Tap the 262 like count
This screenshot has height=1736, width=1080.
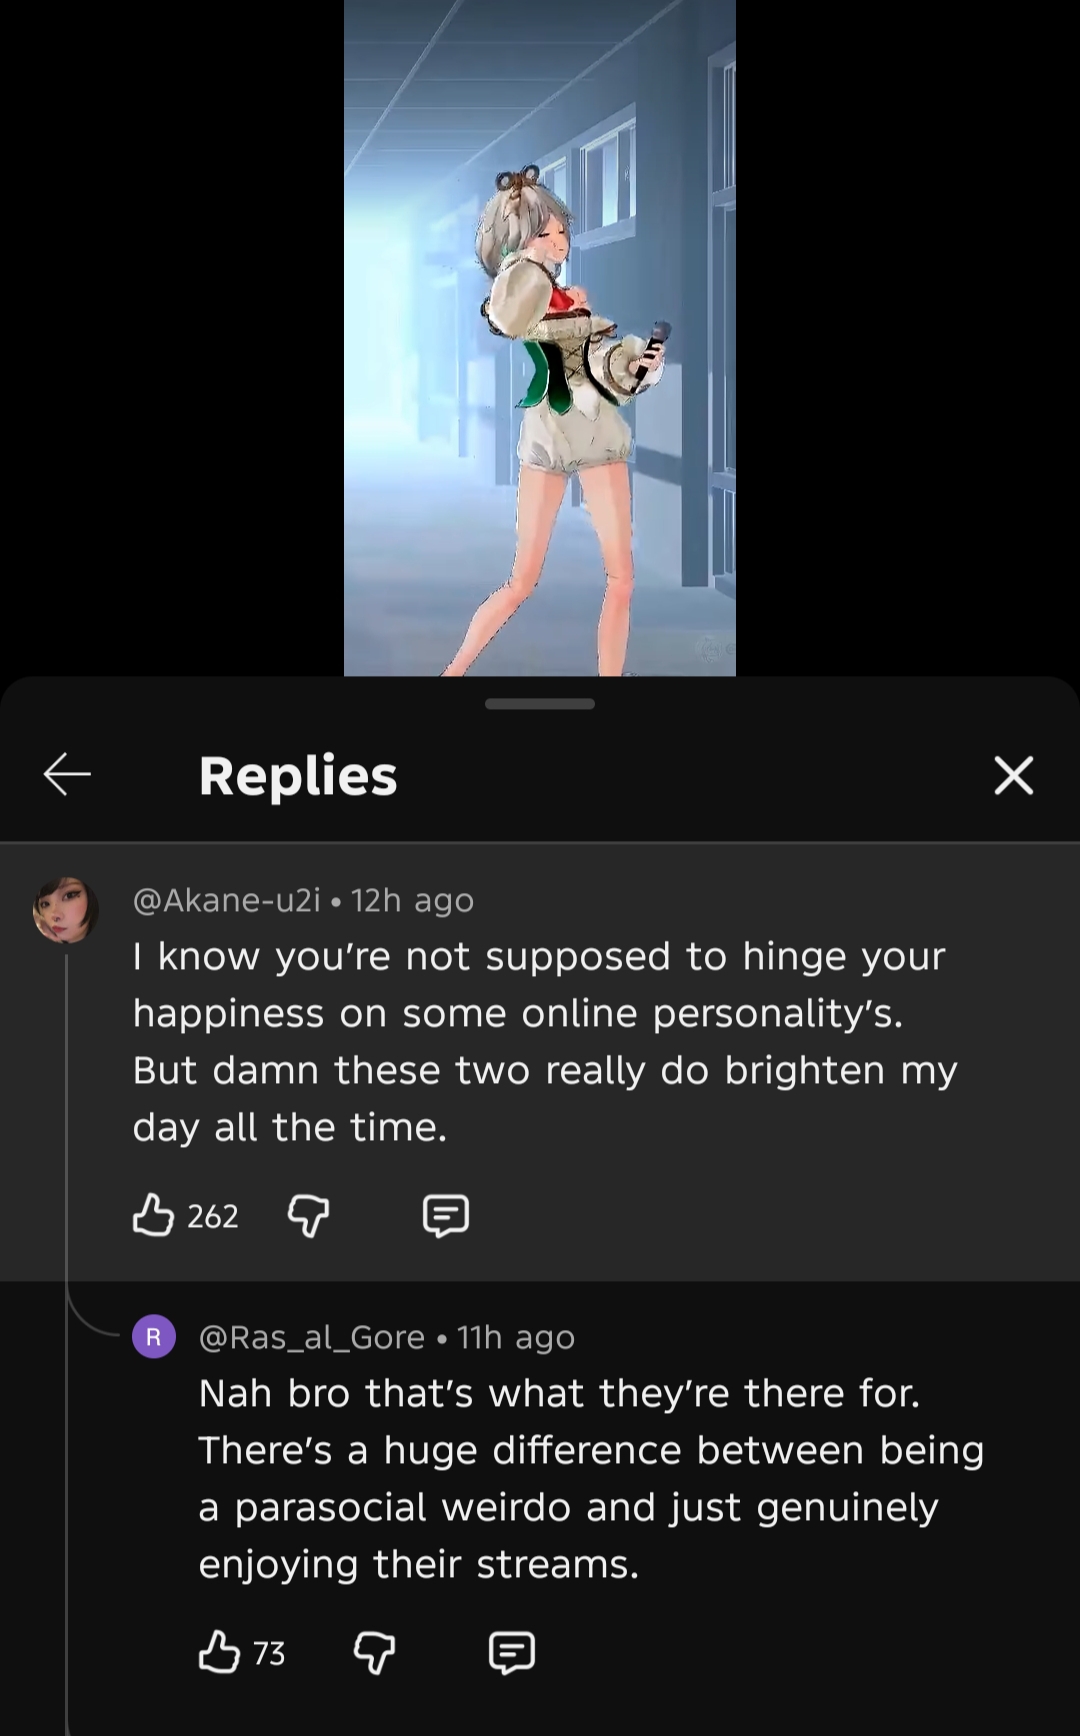[213, 1216]
